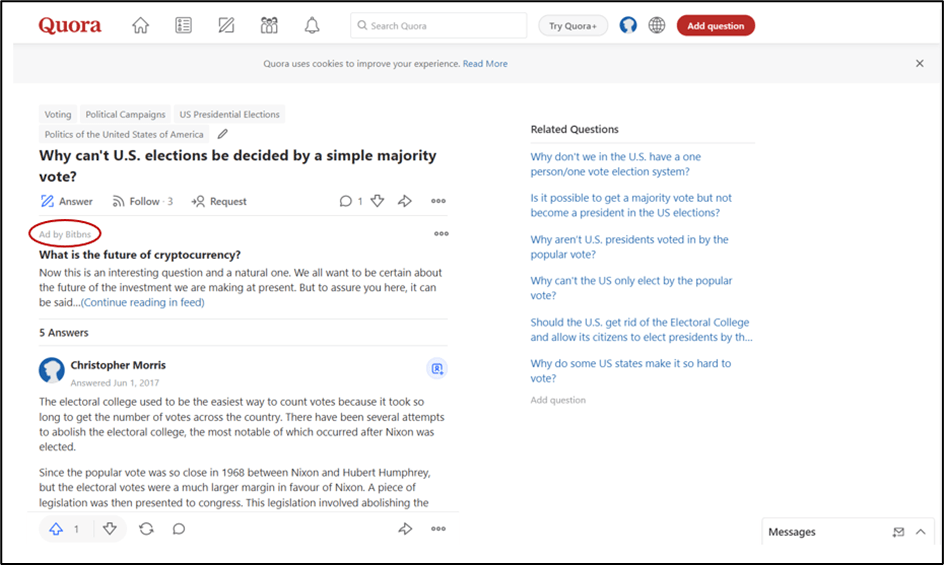944x565 pixels.
Task: Open the Voting topic tag
Action: tap(58, 114)
